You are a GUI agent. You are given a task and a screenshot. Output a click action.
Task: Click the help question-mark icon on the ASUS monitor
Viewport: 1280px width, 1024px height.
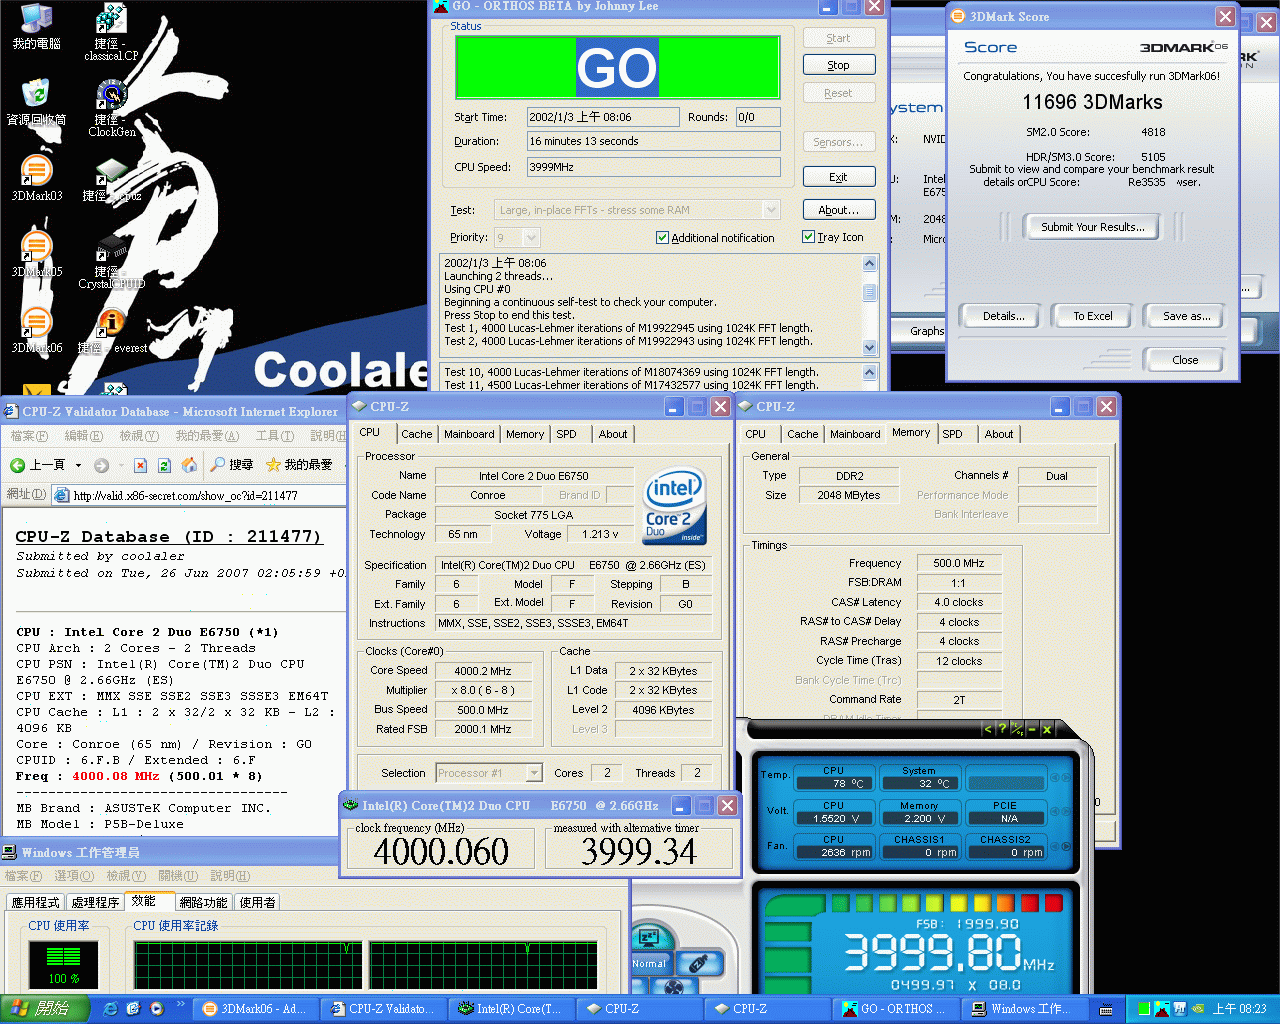pos(1002,729)
